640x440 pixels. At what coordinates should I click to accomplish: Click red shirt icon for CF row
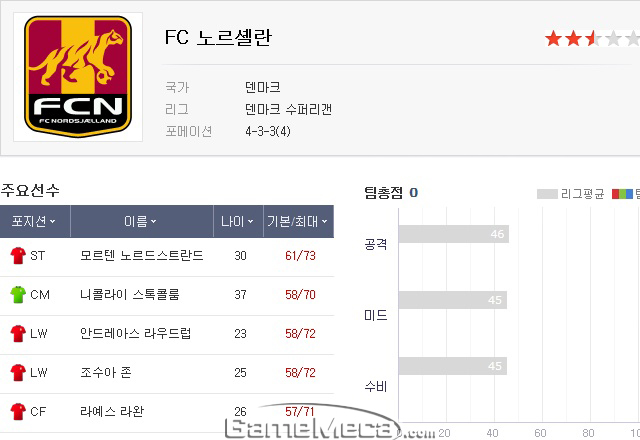18,411
